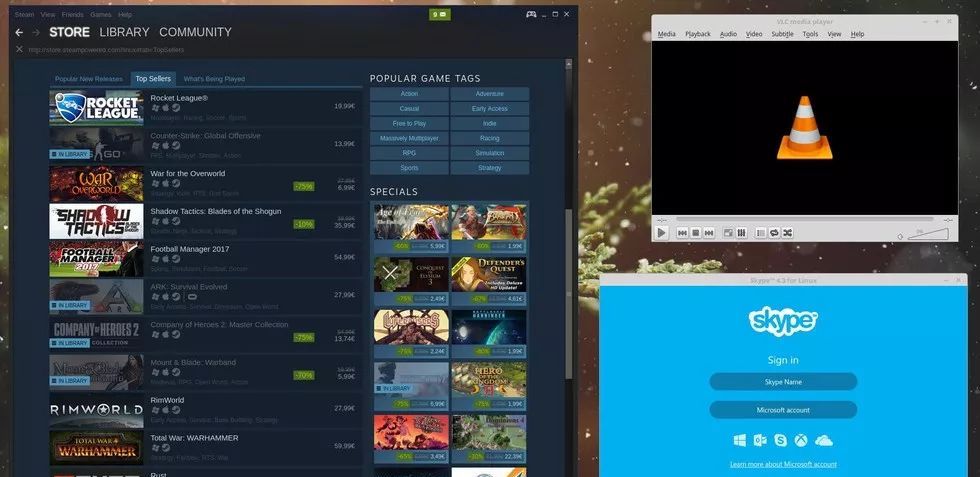The height and width of the screenshot is (477, 980).
Task: Skip to next track in VLC
Action: coord(709,233)
